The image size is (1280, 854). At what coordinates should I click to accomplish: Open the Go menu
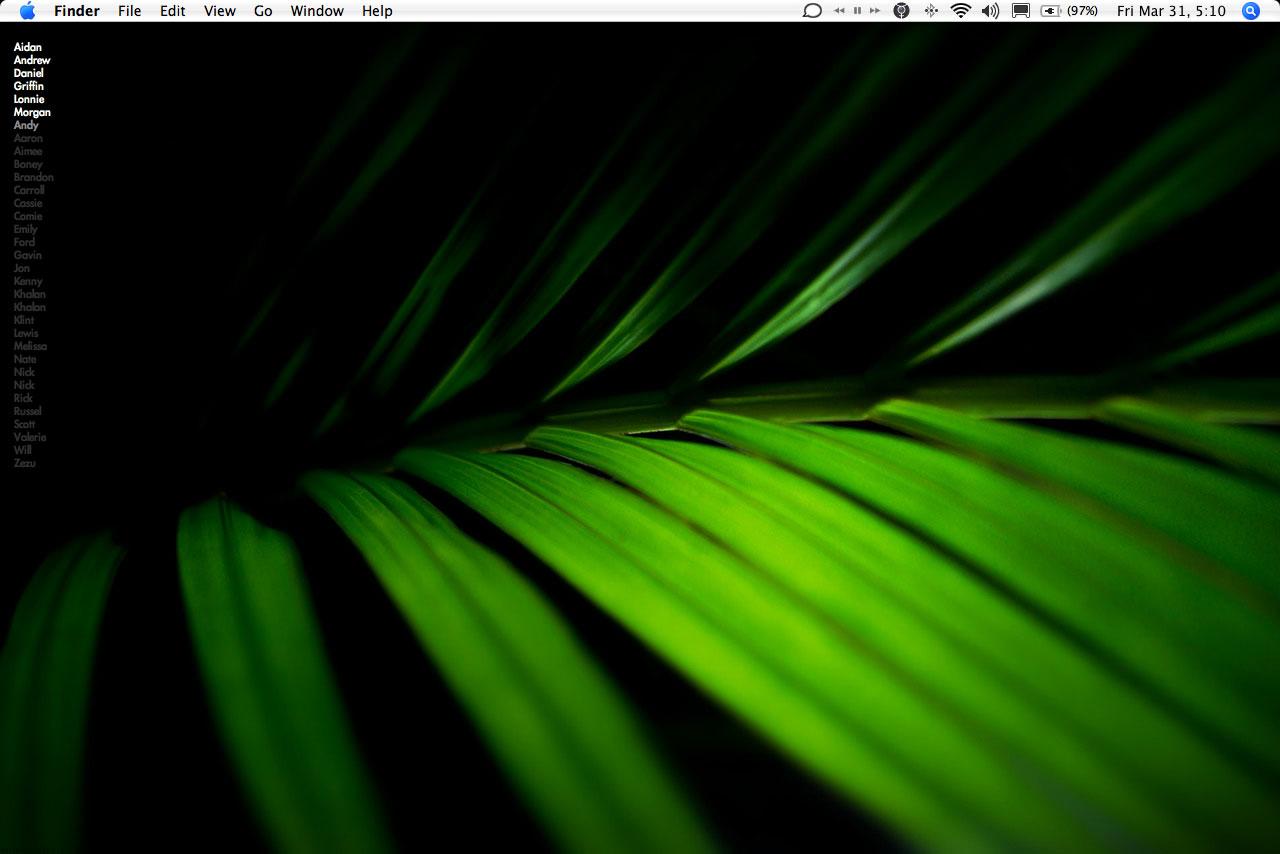(263, 11)
